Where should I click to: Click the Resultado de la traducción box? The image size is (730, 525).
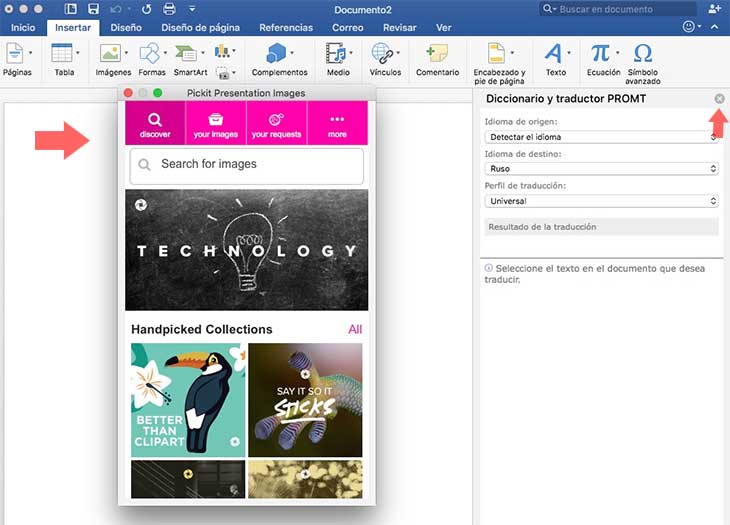click(x=602, y=227)
